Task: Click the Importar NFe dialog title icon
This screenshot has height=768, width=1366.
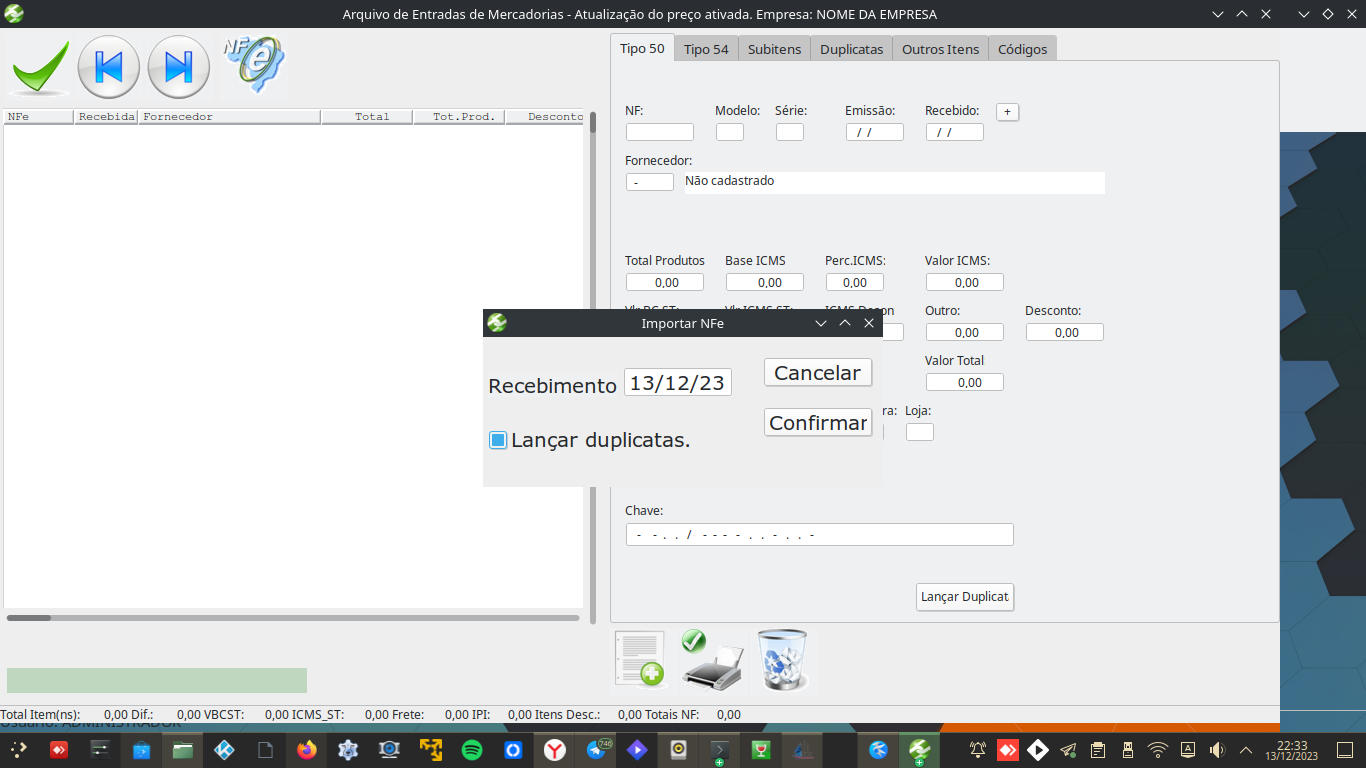Action: coord(497,323)
